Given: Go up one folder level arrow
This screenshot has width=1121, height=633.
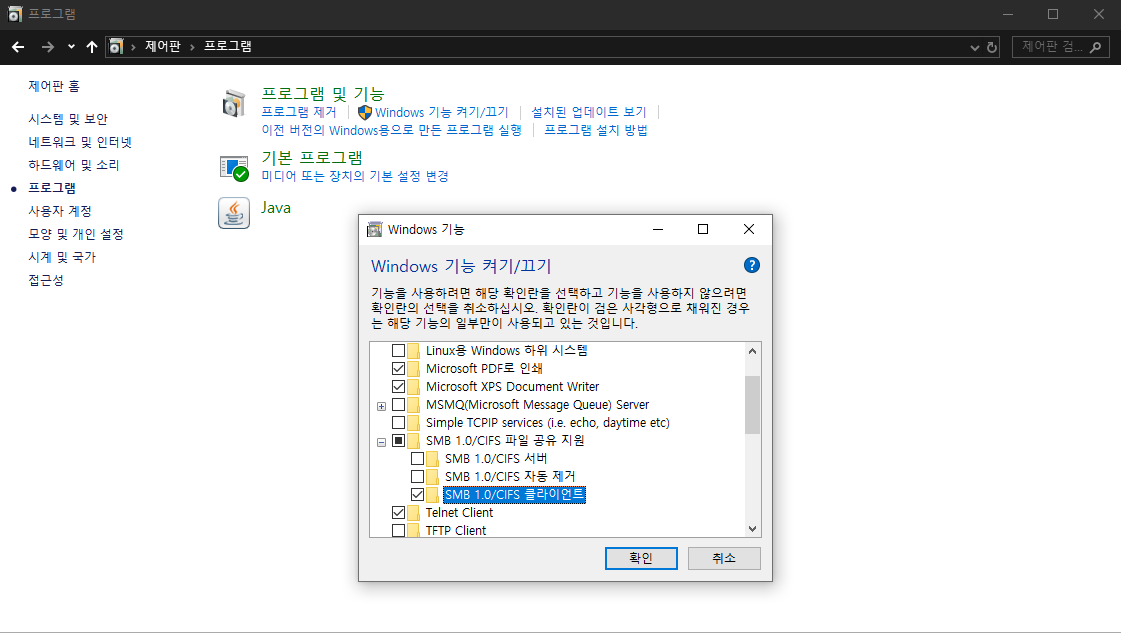Looking at the screenshot, I should [x=92, y=46].
